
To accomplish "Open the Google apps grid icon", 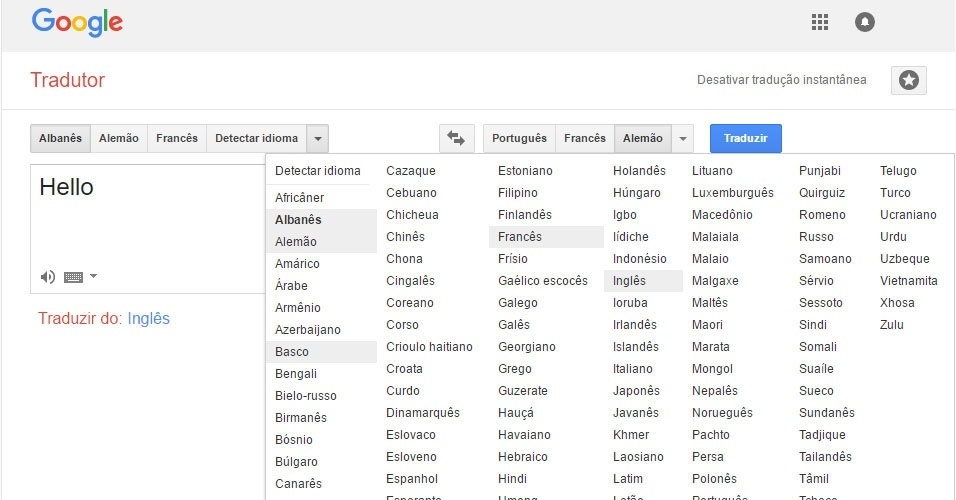I will (x=819, y=22).
